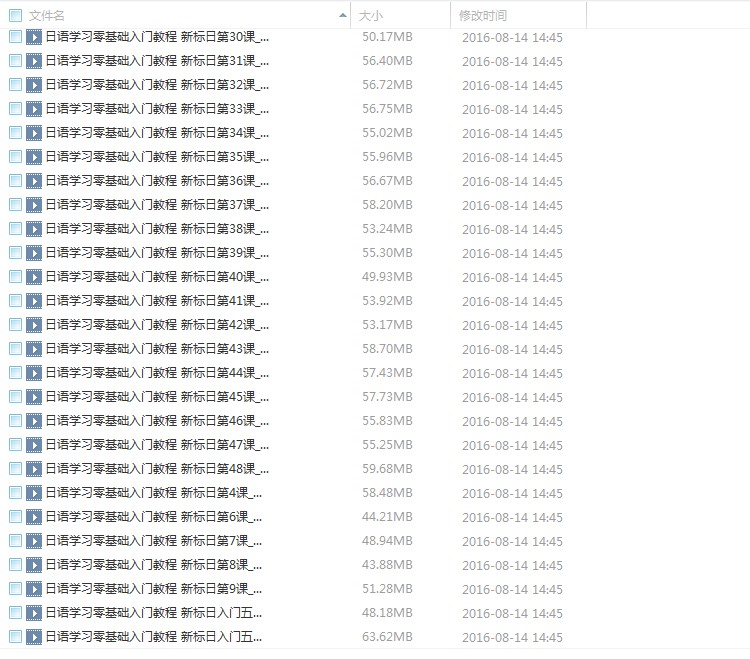Select the checkbox for the 第38课 file
The image size is (750, 659).
15,229
